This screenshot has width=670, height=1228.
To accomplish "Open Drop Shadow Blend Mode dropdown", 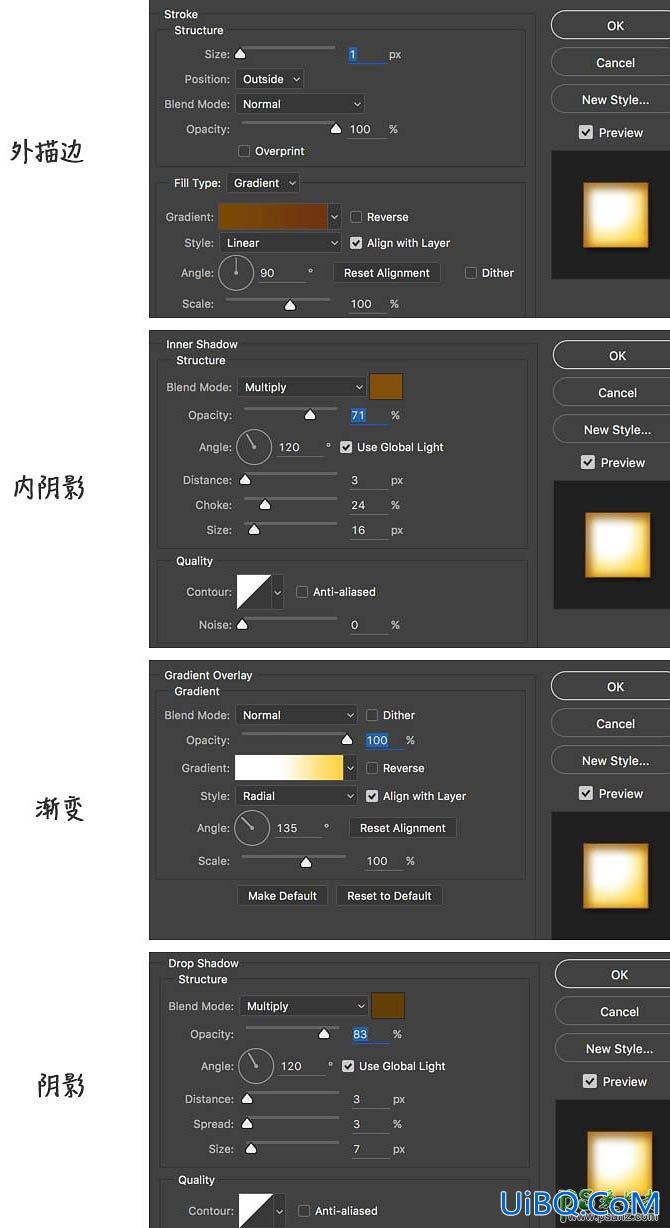I will pyautogui.click(x=304, y=1006).
